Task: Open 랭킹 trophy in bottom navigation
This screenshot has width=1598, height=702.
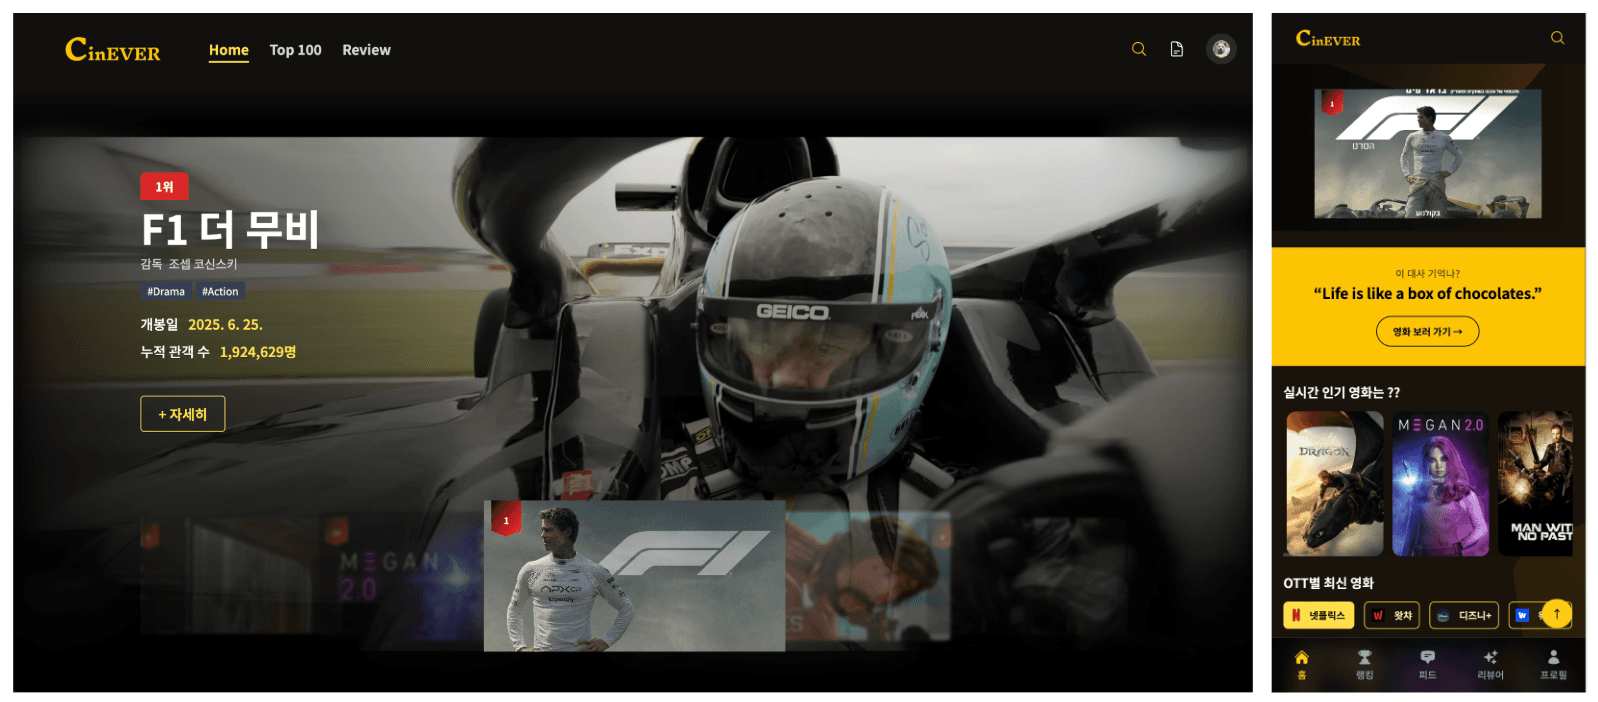Action: [1365, 665]
